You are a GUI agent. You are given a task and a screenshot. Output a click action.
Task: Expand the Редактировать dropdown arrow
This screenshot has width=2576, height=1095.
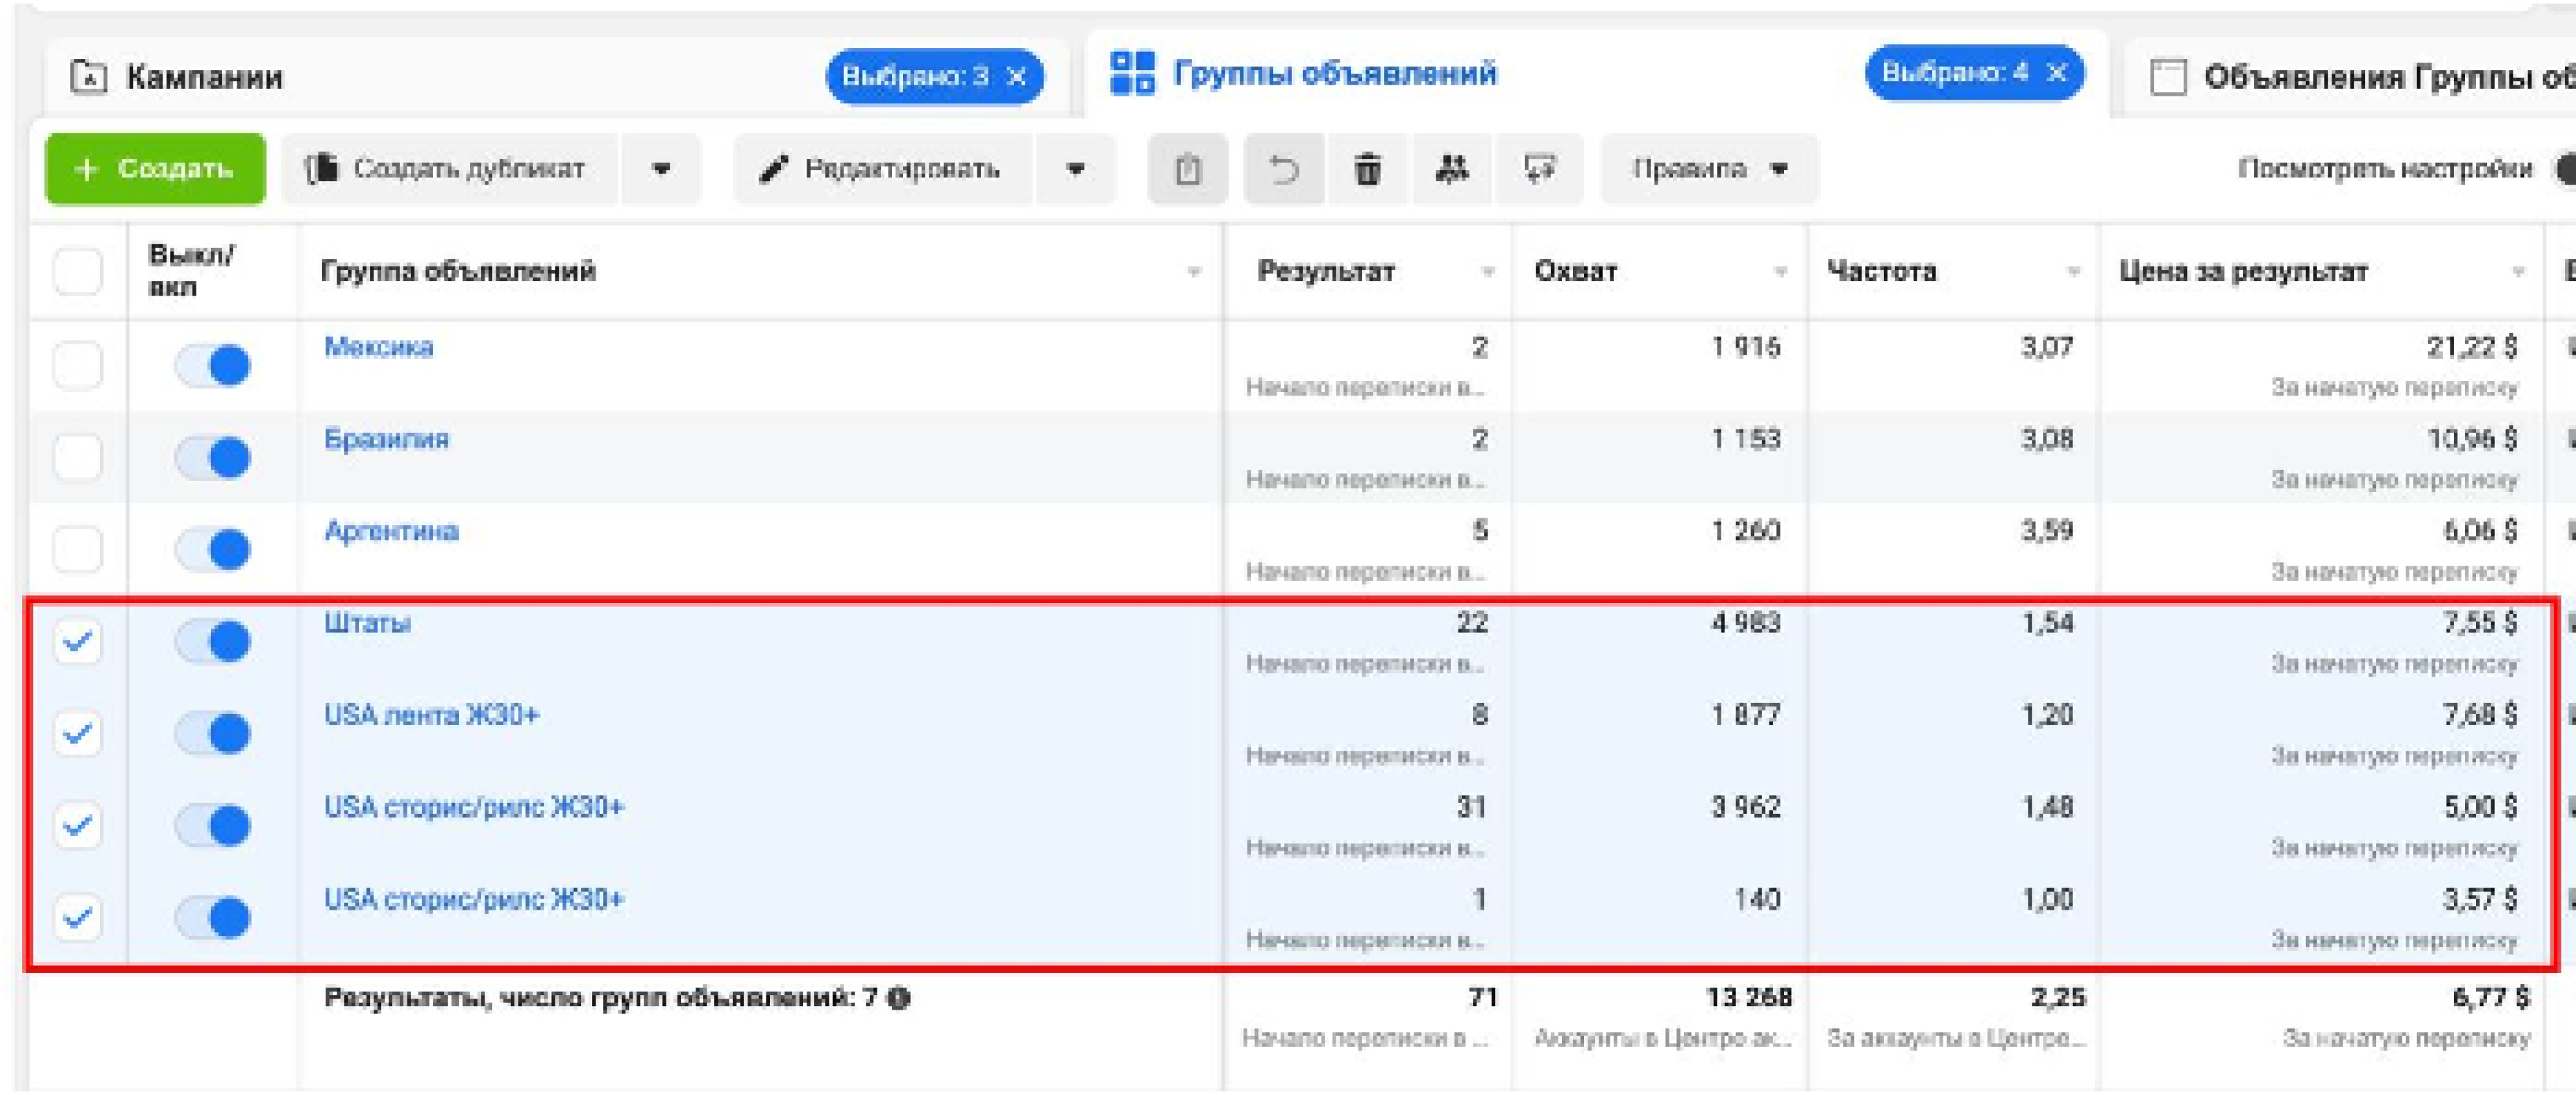[x=1075, y=169]
